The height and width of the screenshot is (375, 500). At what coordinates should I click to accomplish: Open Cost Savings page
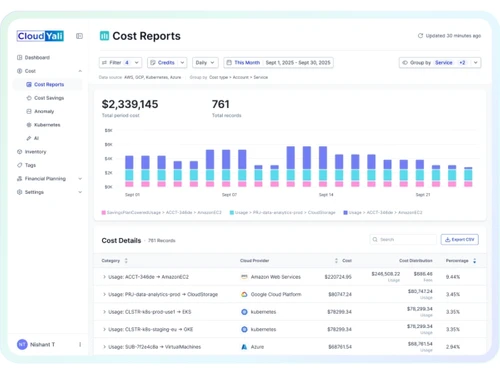49,98
